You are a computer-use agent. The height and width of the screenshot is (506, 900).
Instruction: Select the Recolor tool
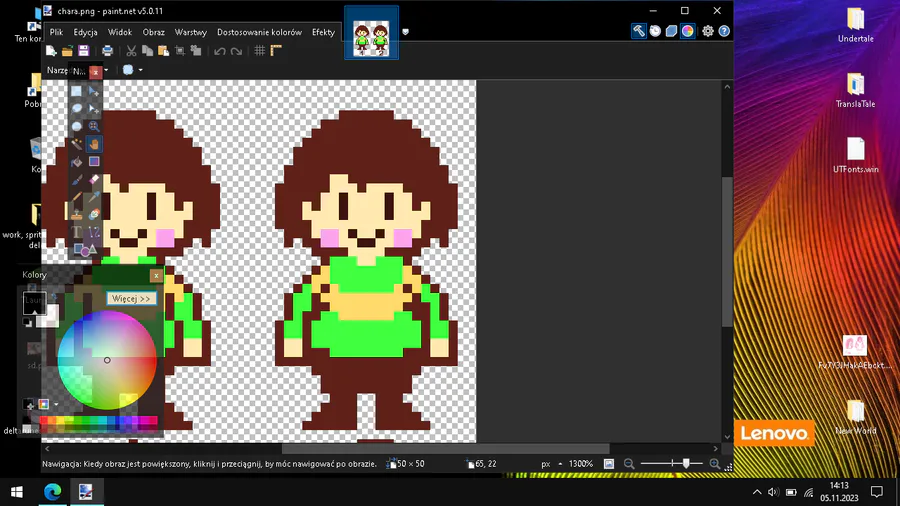(x=94, y=215)
